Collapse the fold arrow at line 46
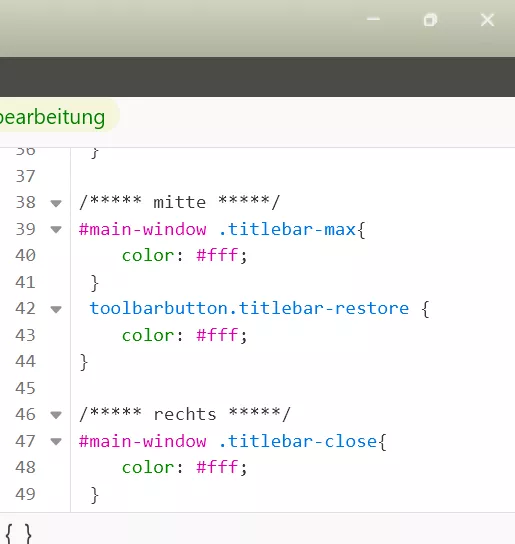This screenshot has height=544, width=515. [56, 415]
